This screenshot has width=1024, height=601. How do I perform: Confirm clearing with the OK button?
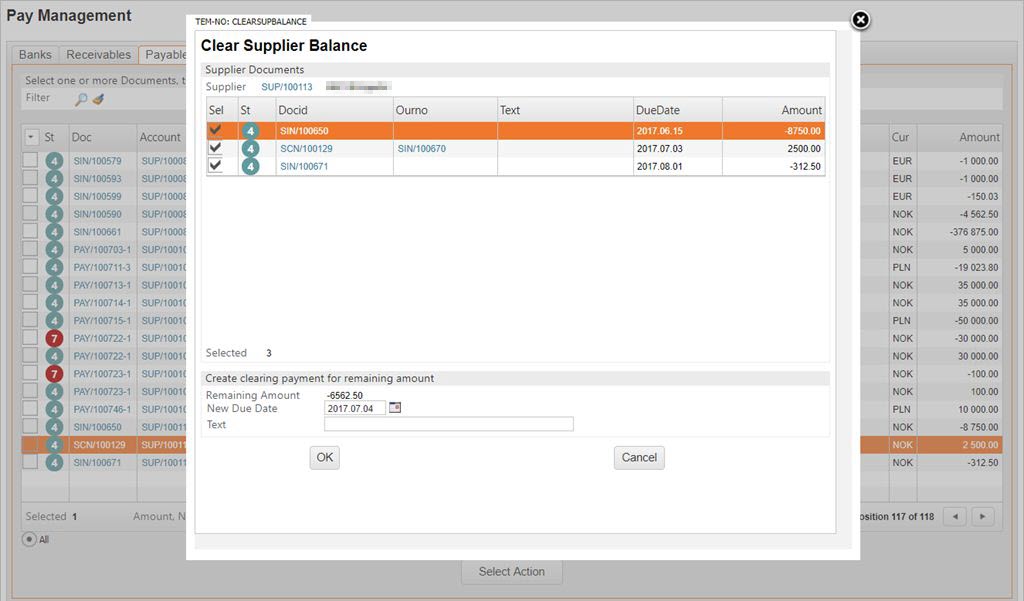[x=324, y=457]
